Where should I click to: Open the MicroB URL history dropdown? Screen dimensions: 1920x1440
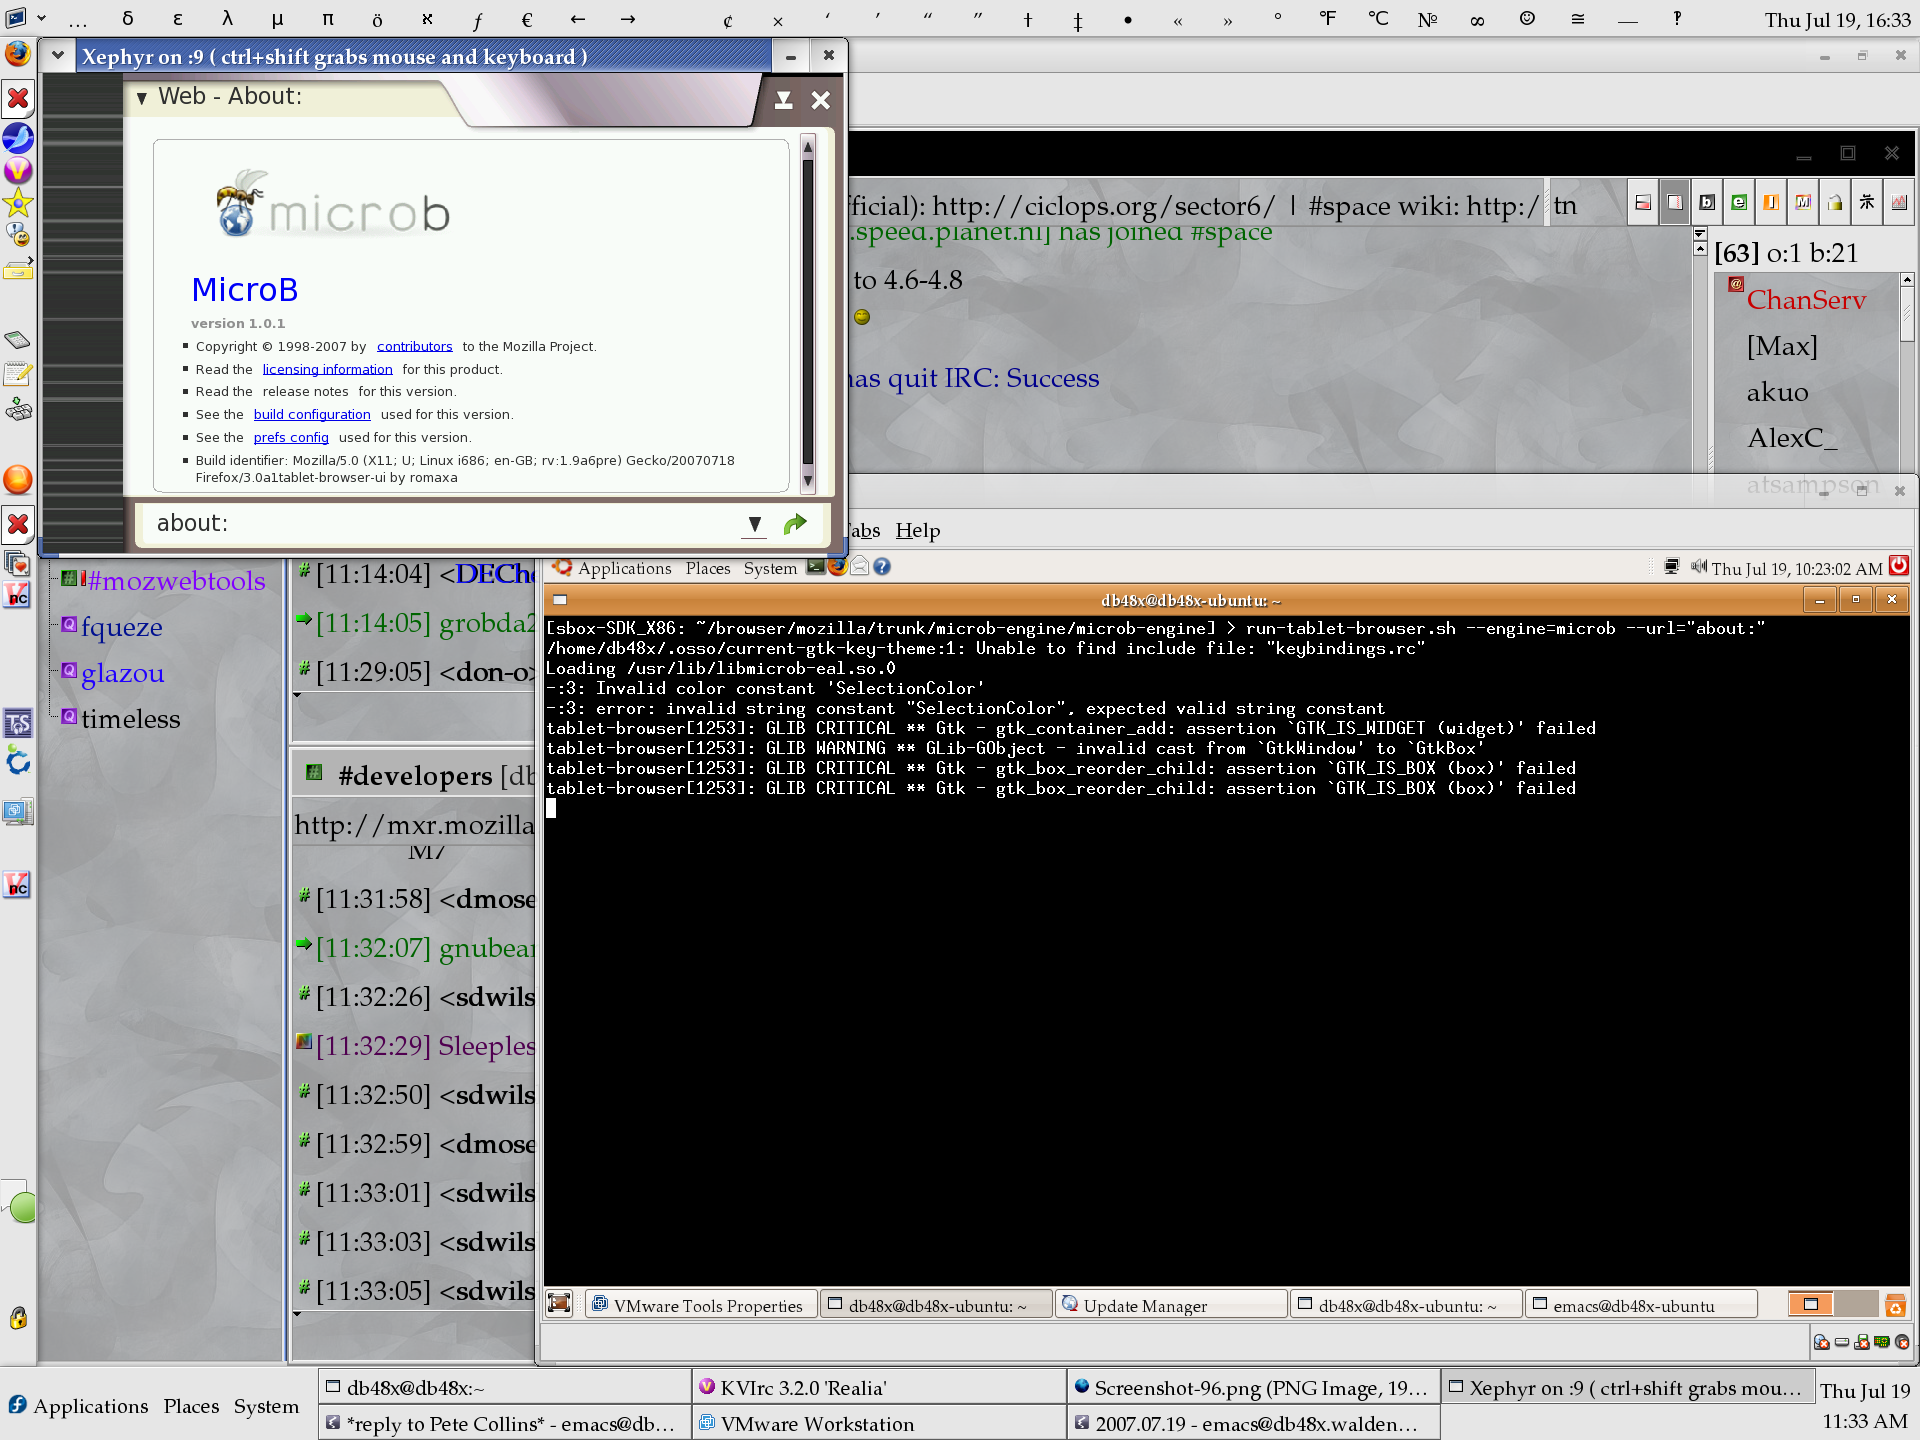755,523
